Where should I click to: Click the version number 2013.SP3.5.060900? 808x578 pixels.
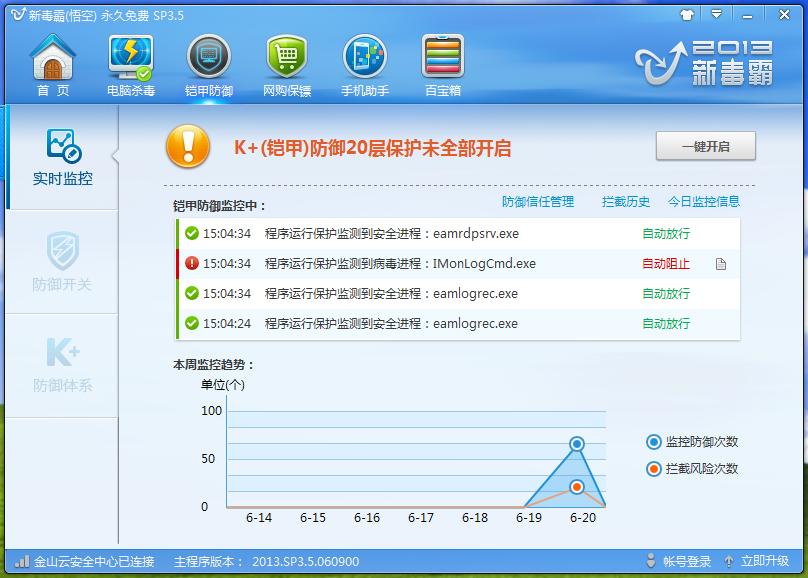tap(306, 562)
